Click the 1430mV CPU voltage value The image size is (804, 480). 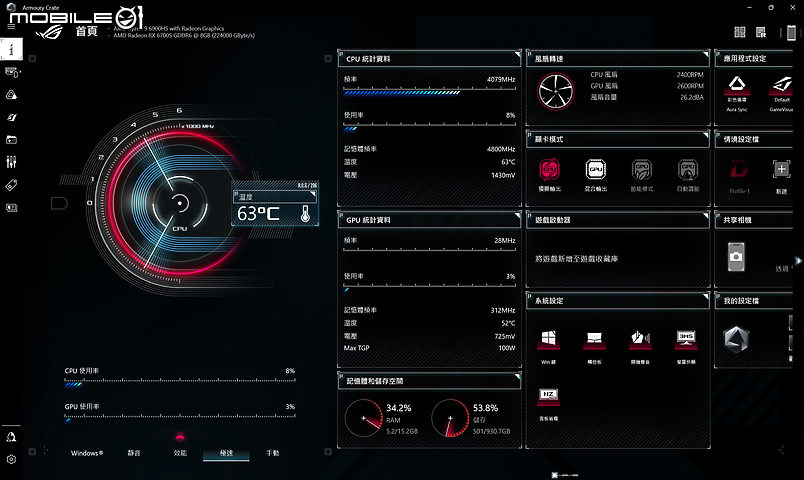coord(503,175)
